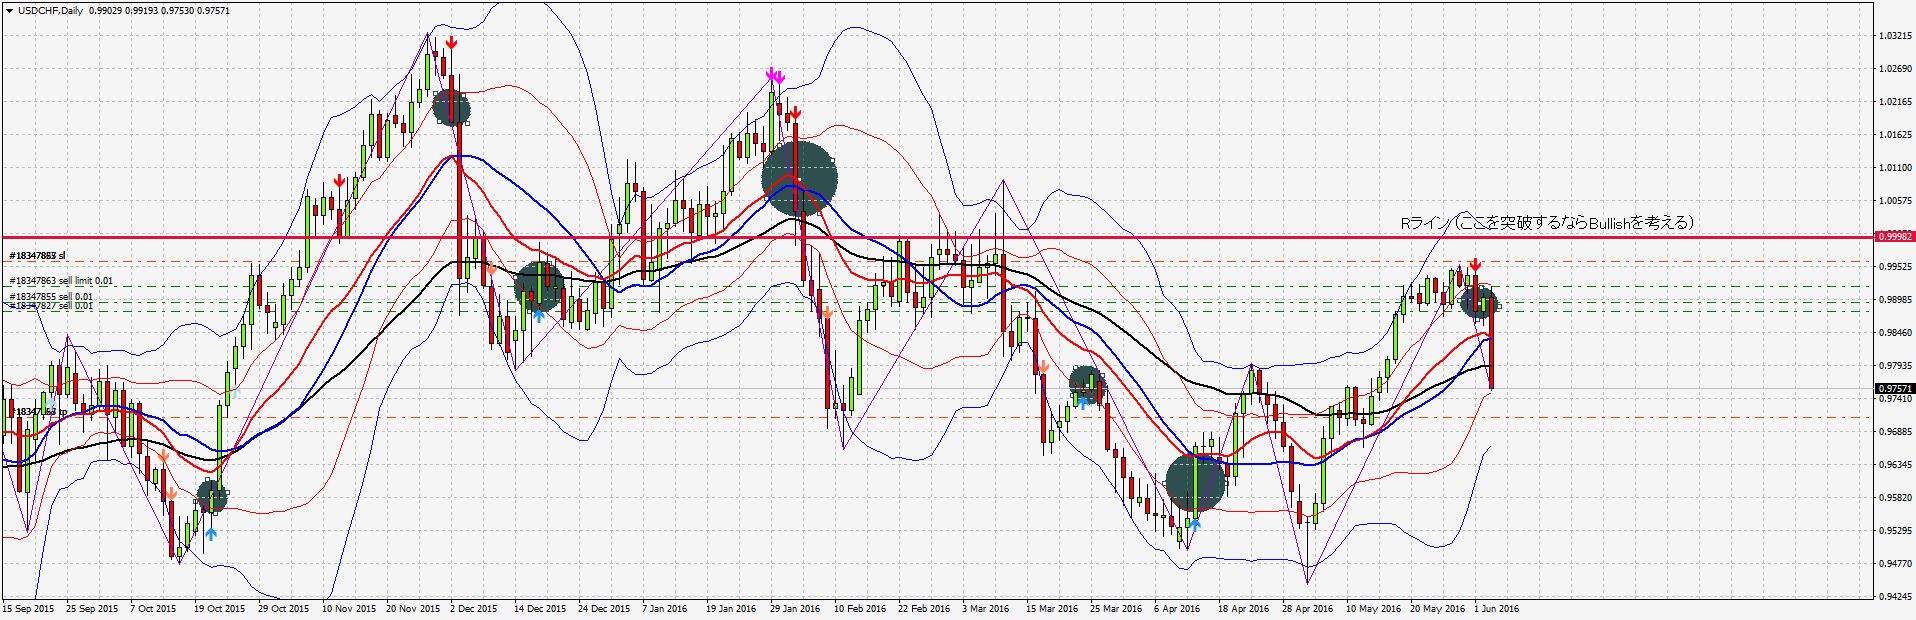Click the '7 Jan 2016' date label
Screen dimensions: 1916x620
[x=665, y=609]
